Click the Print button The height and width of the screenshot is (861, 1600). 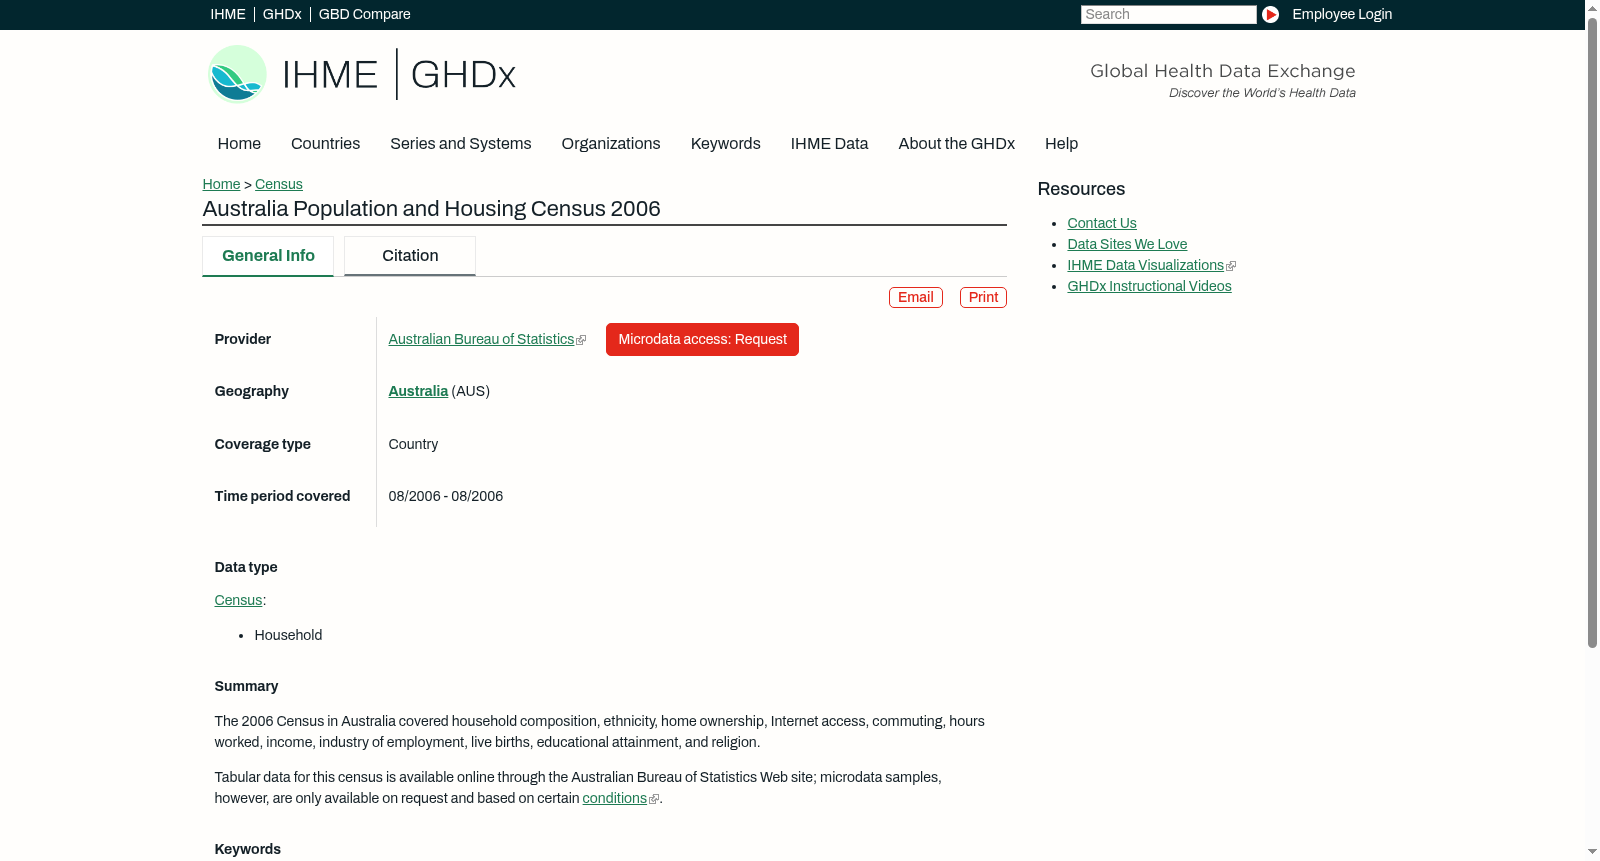tap(983, 297)
